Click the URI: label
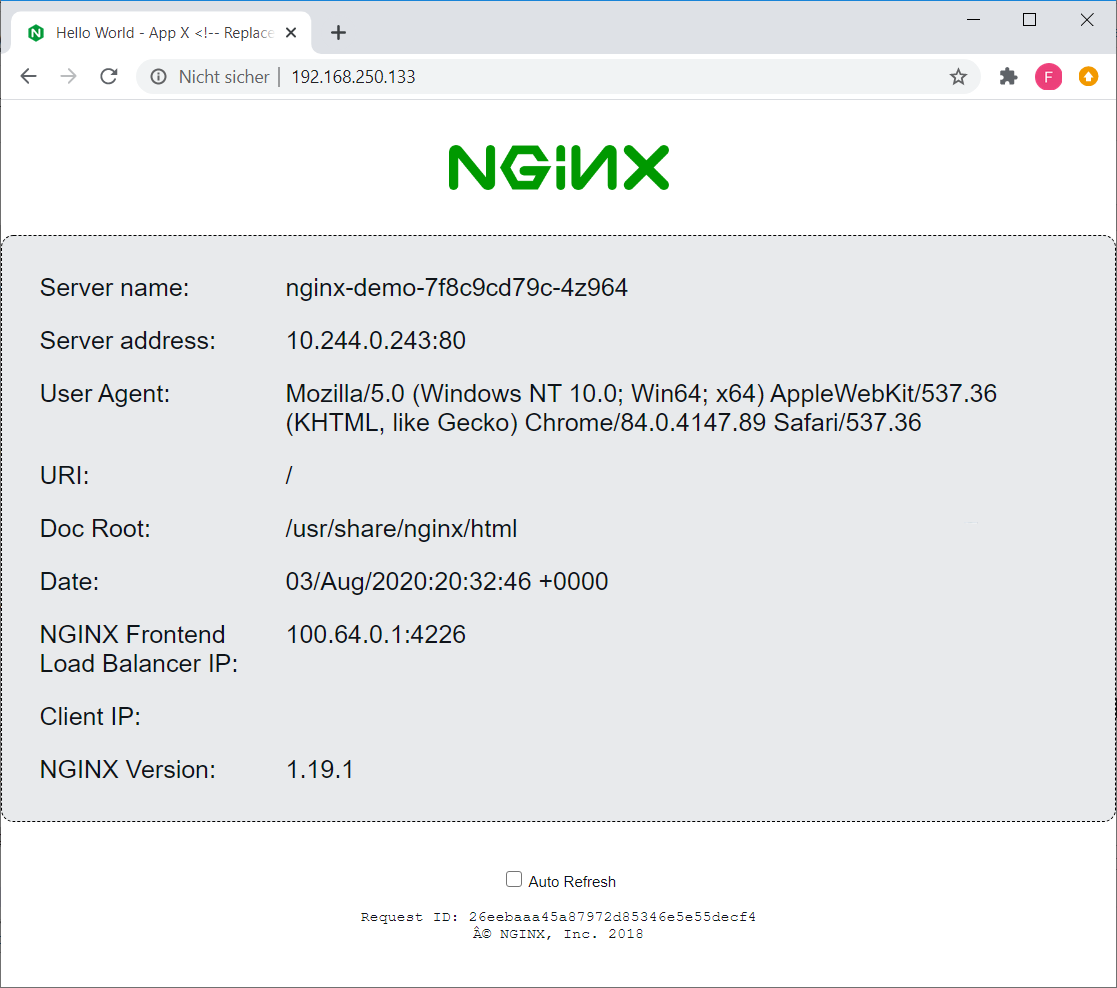 64,475
